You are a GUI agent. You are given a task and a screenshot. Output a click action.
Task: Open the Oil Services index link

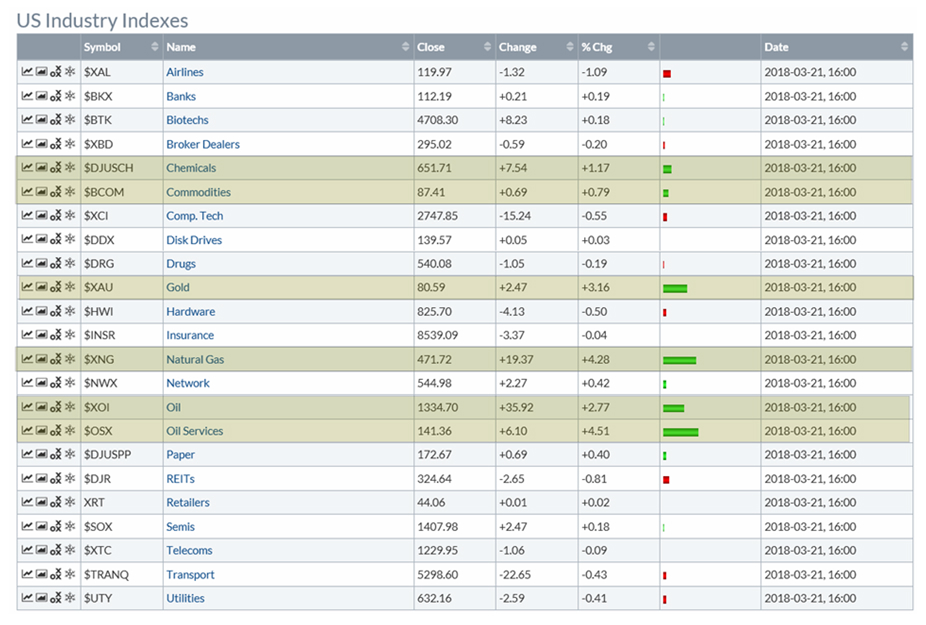point(194,431)
